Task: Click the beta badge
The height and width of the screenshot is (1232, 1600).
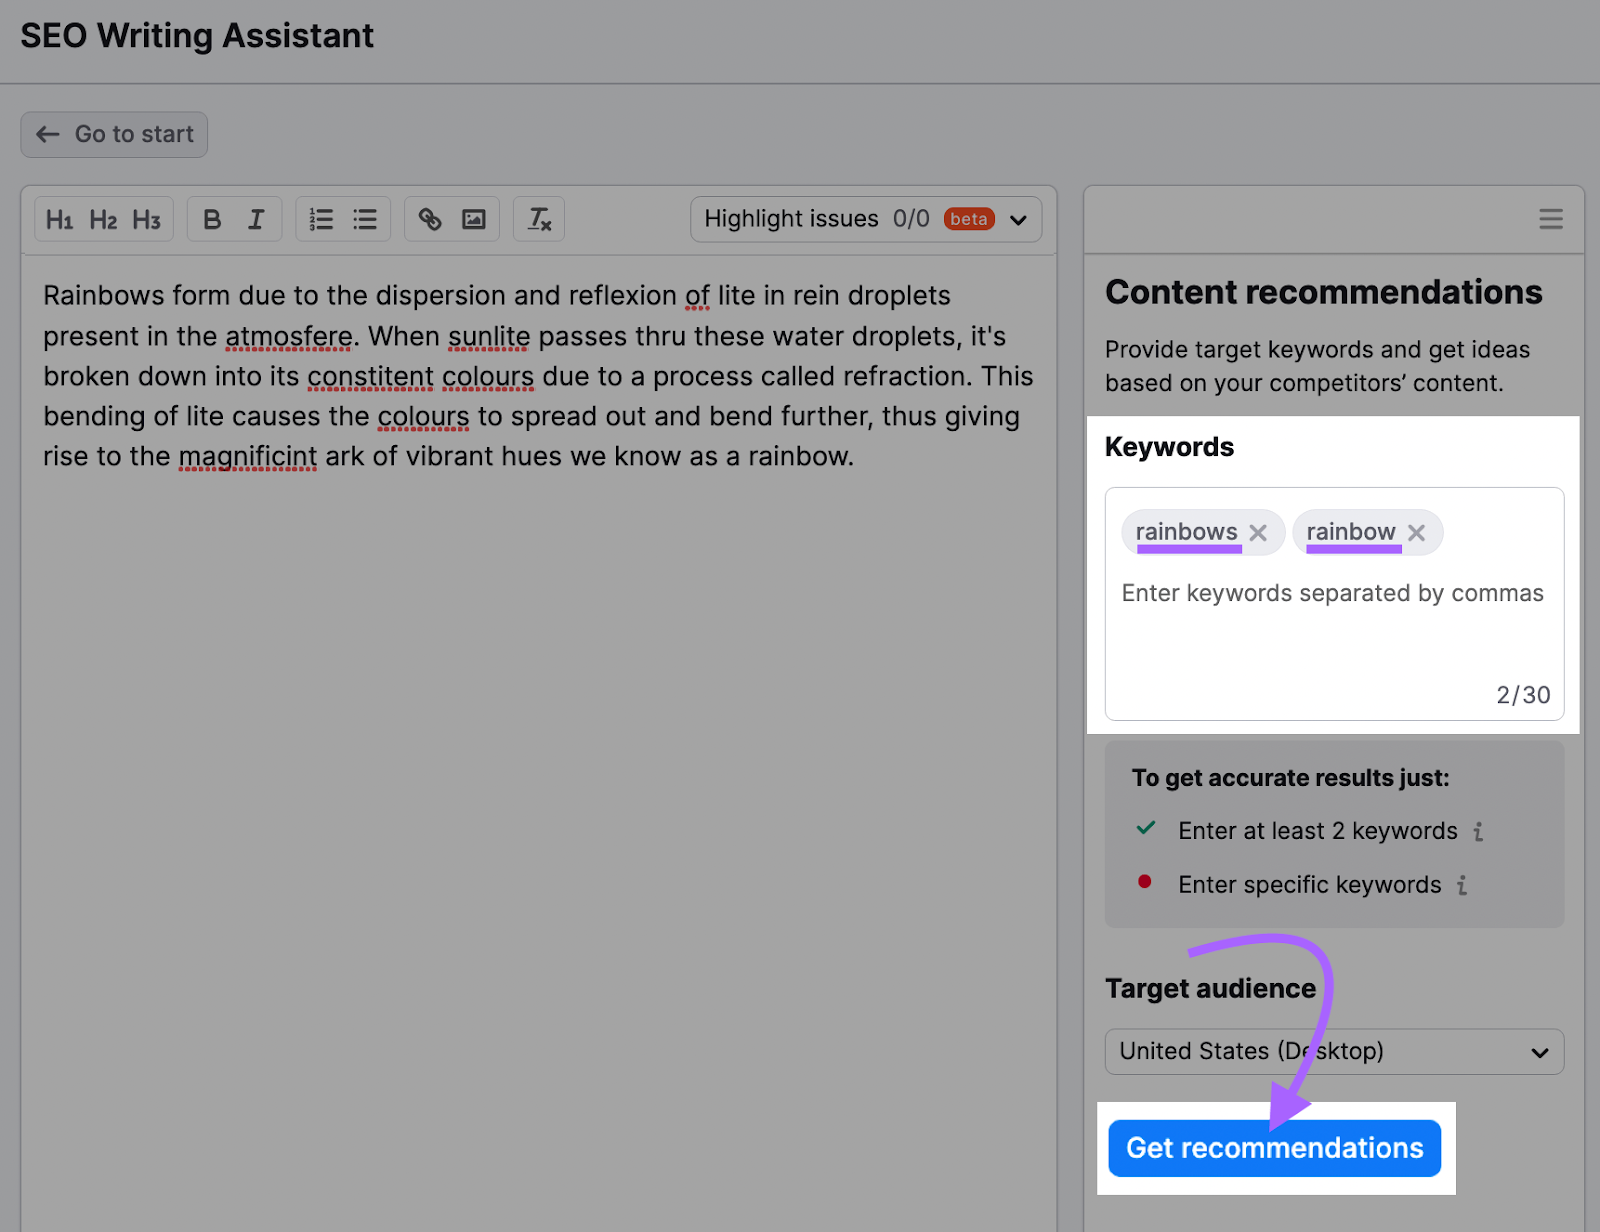Action: tap(969, 219)
